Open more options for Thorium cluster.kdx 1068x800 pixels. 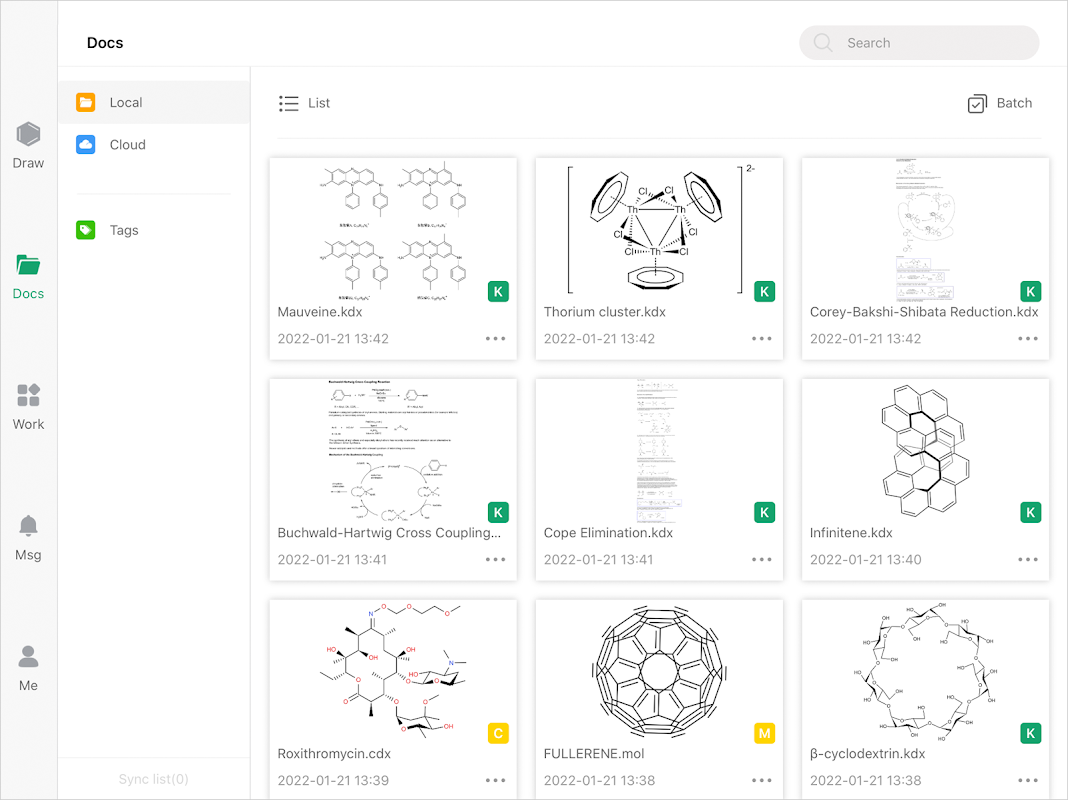762,339
